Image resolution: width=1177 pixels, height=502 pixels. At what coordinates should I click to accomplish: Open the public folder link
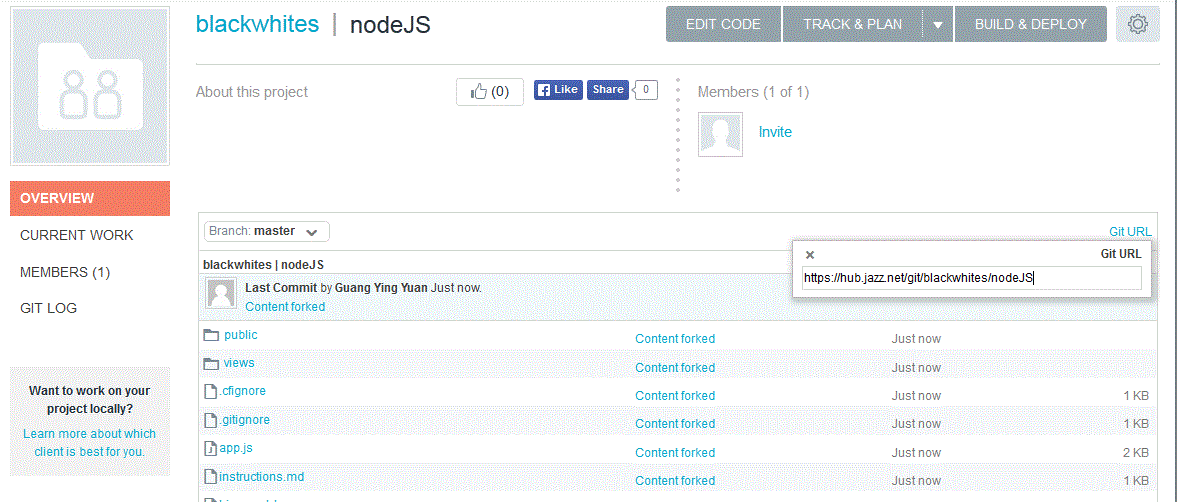point(240,335)
